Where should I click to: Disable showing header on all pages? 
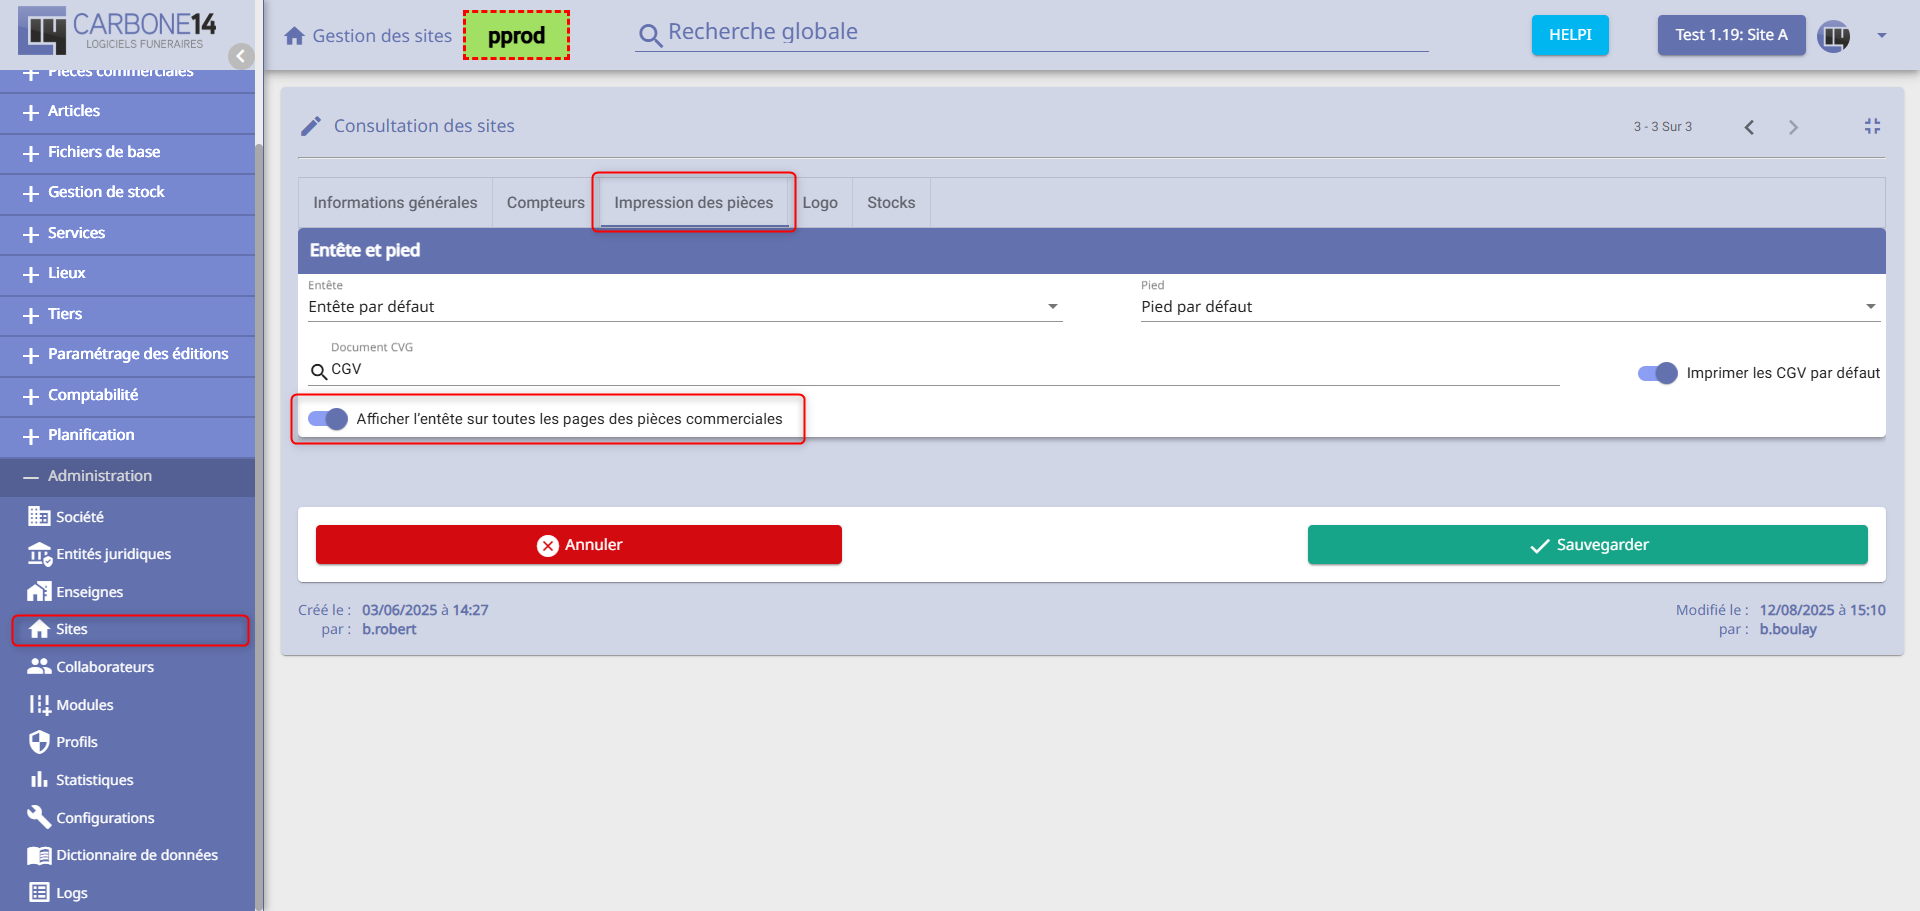point(328,419)
